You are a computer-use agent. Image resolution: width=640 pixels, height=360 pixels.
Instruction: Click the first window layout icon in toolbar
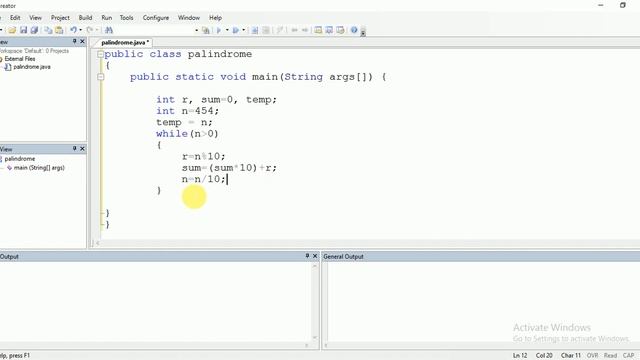(x=318, y=30)
